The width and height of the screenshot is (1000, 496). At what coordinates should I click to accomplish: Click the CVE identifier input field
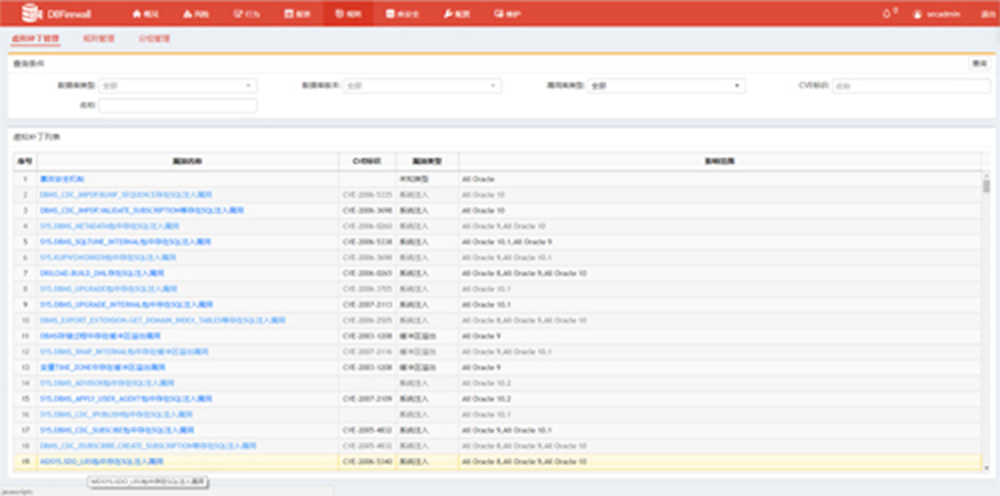coord(911,85)
